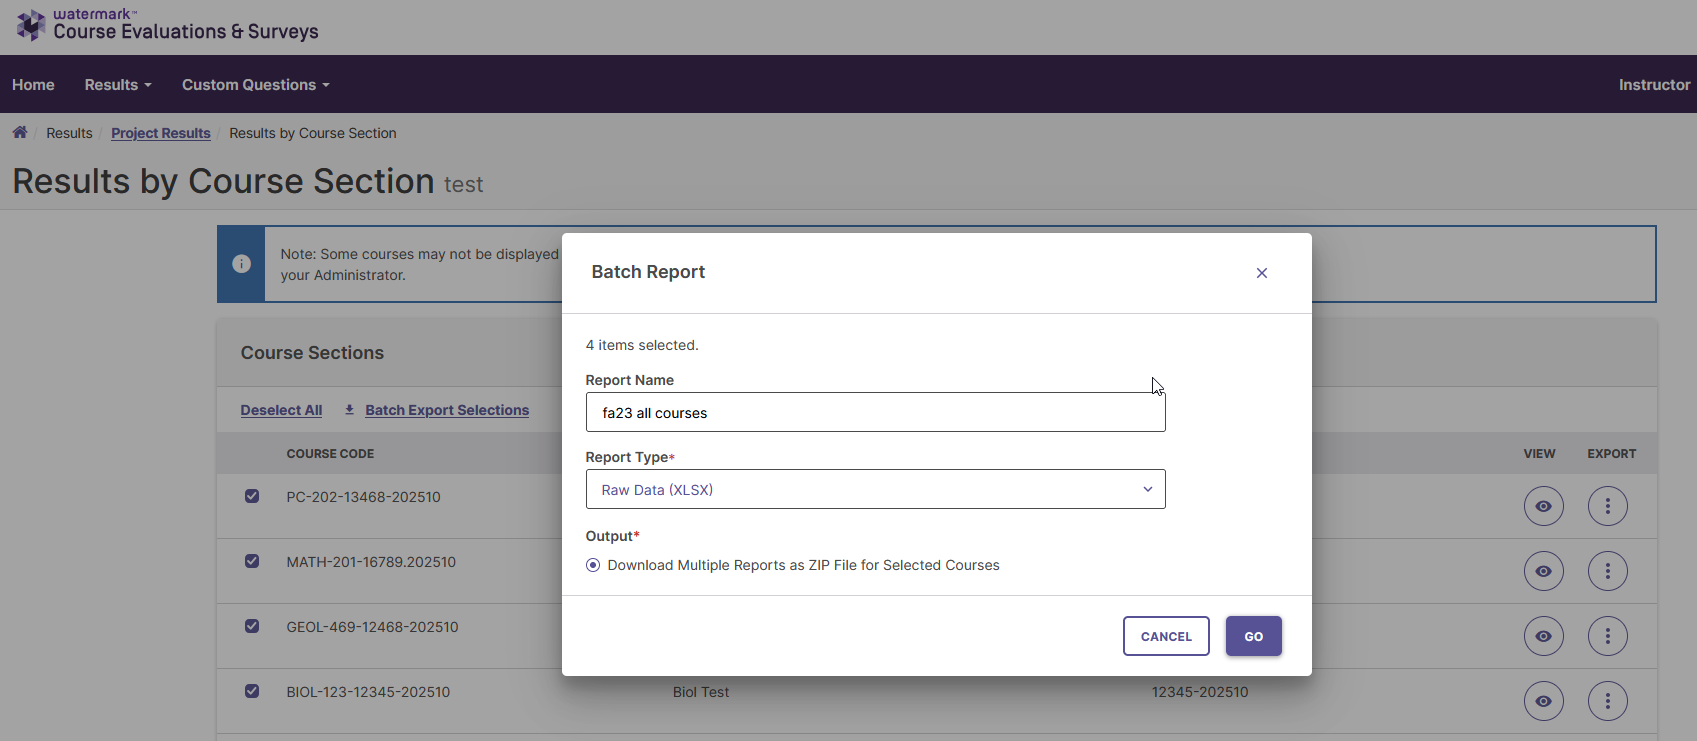Uncheck the GEOL-469-12468-202510 checkbox
The height and width of the screenshot is (741, 1697).
pos(252,626)
